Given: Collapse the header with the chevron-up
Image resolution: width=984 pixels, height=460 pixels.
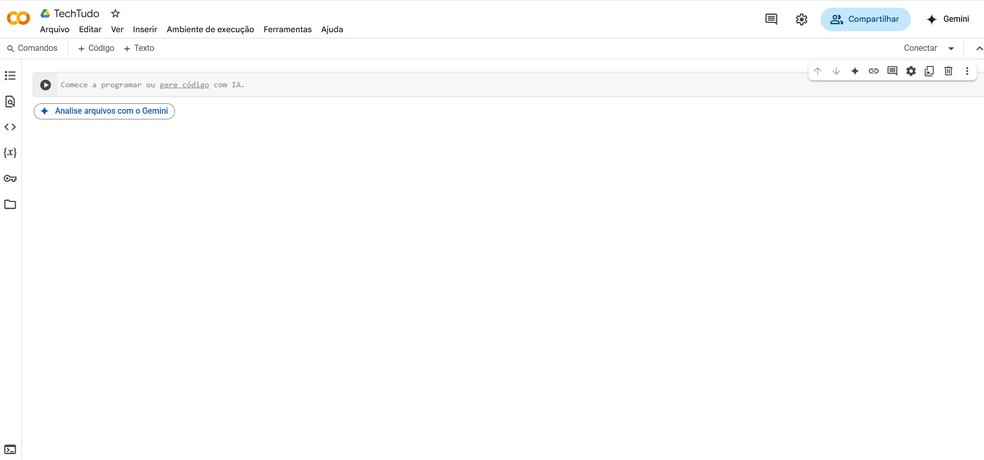Looking at the screenshot, I should [978, 48].
